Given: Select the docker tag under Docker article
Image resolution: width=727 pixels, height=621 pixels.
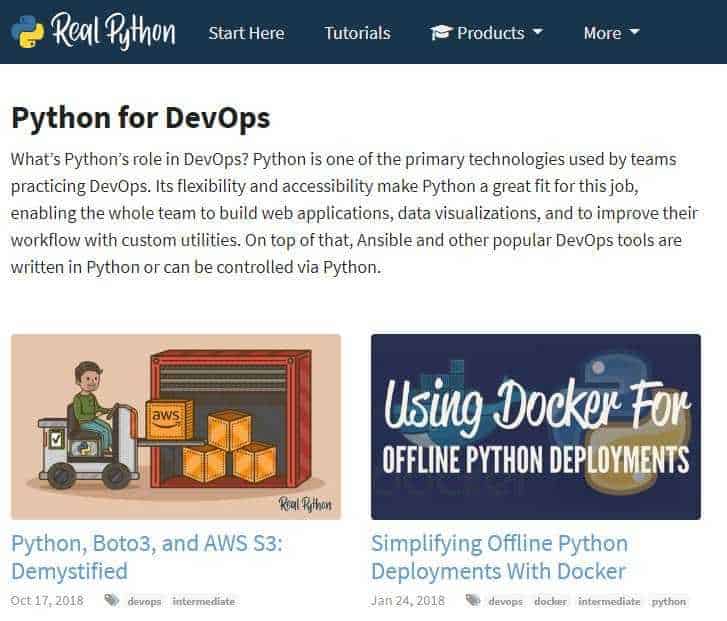Looking at the screenshot, I should pos(550,601).
